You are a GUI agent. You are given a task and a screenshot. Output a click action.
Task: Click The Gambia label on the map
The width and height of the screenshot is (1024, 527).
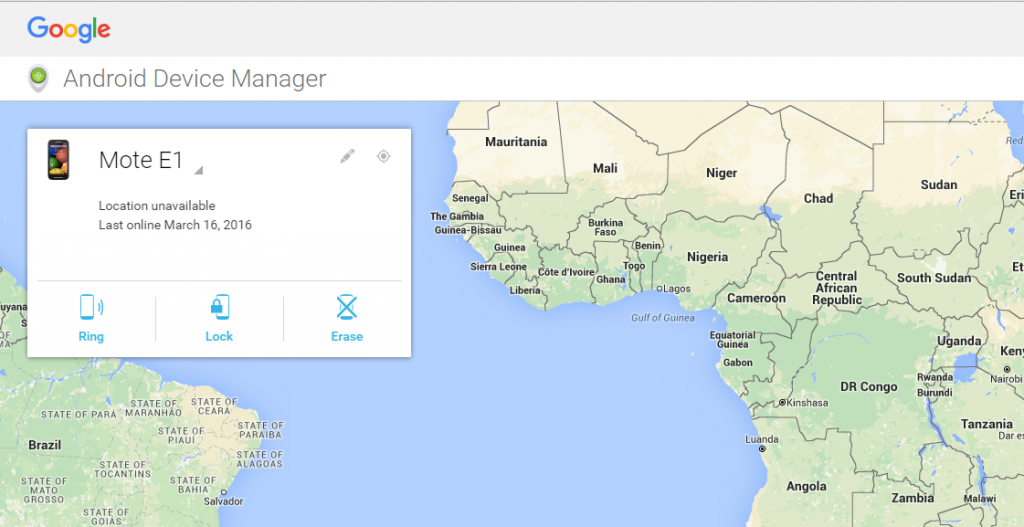point(456,216)
